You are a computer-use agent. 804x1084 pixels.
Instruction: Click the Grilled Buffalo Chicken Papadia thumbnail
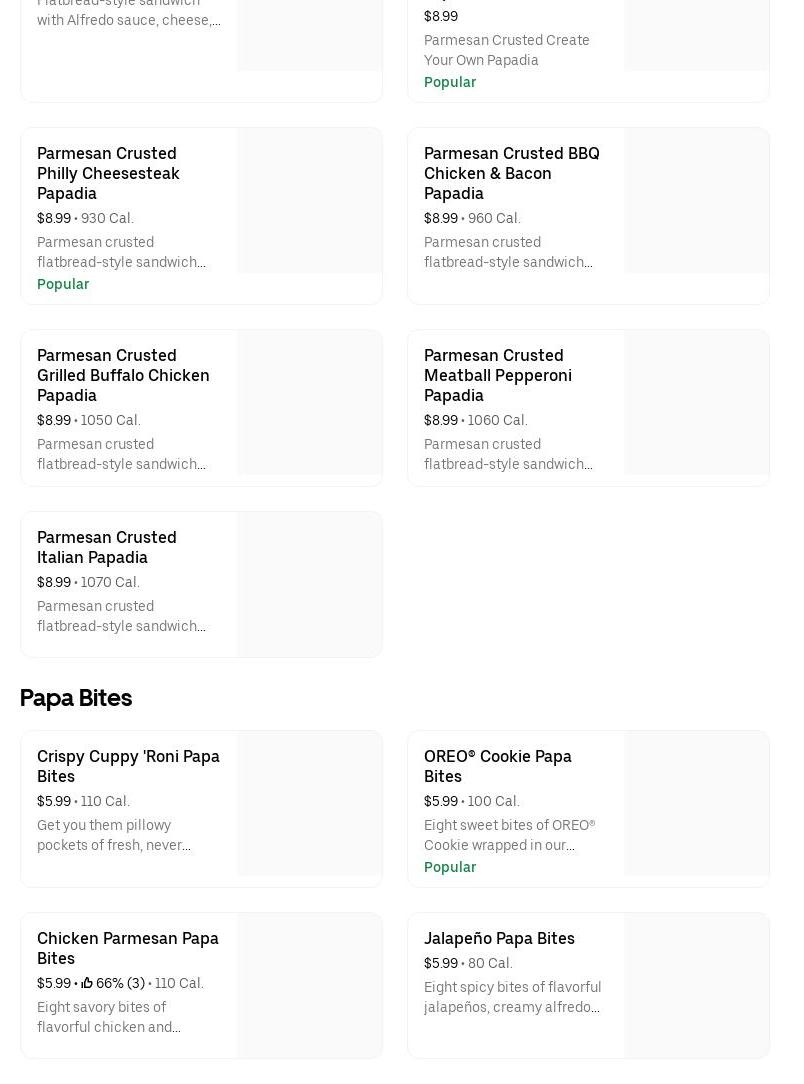pos(309,403)
